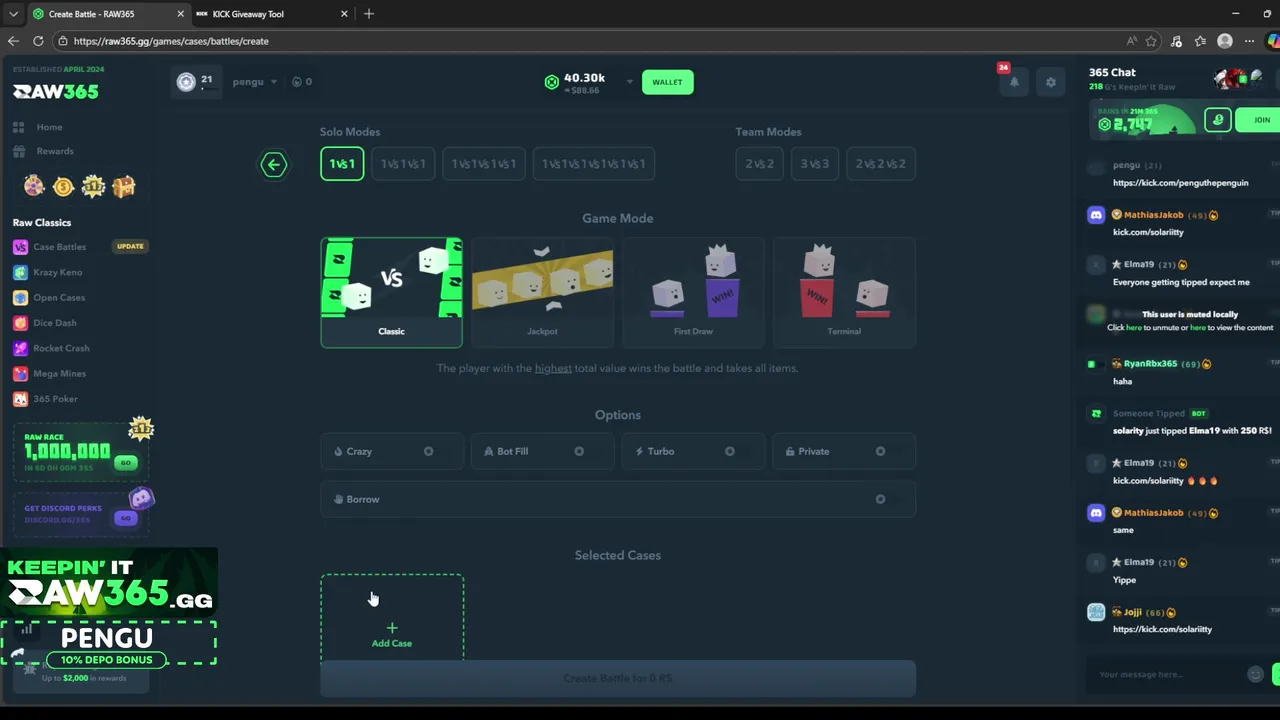Toggle the Crazy option

(x=391, y=451)
